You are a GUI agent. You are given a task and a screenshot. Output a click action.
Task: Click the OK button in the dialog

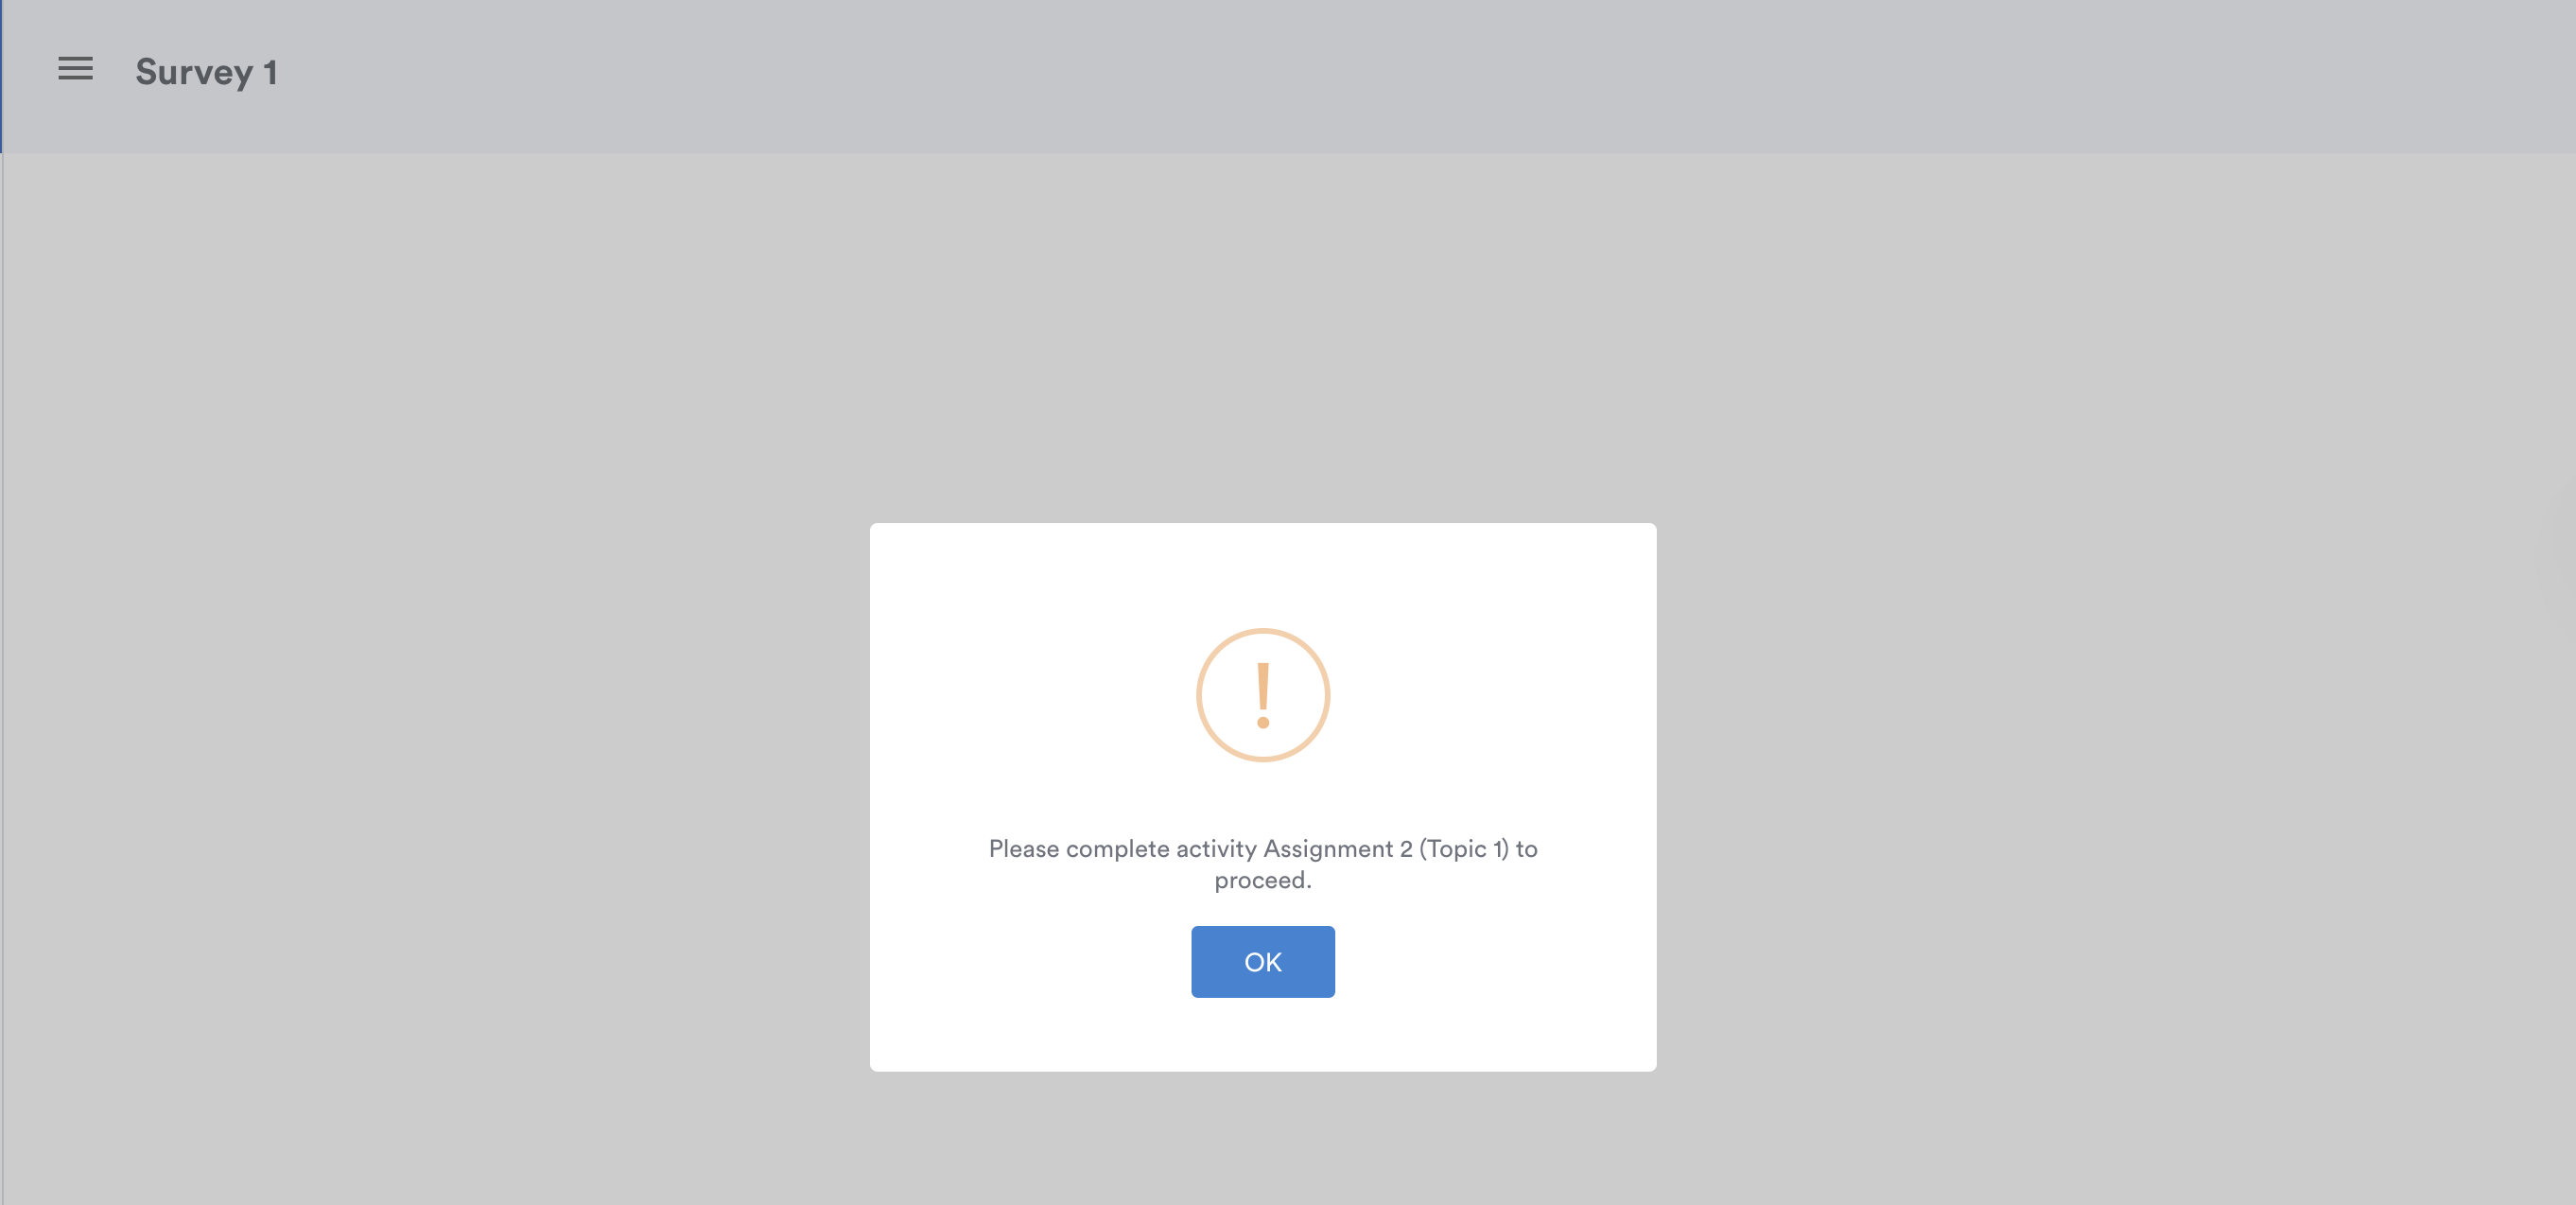[1262, 961]
